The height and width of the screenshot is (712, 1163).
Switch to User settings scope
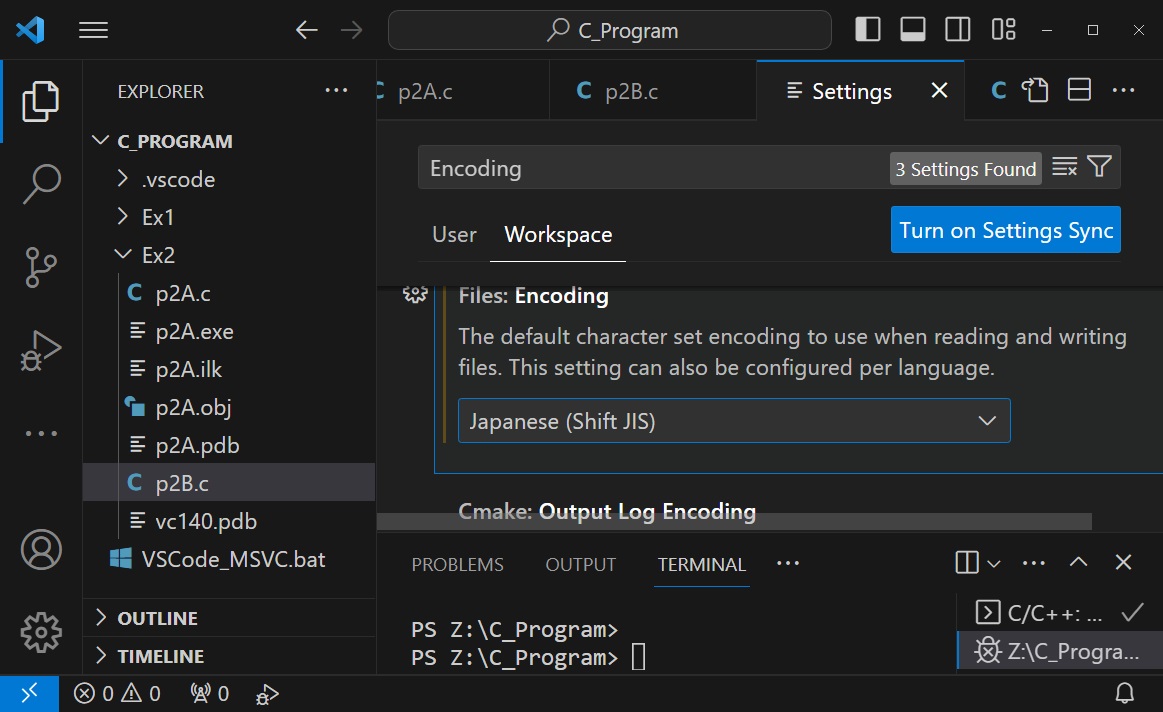454,235
